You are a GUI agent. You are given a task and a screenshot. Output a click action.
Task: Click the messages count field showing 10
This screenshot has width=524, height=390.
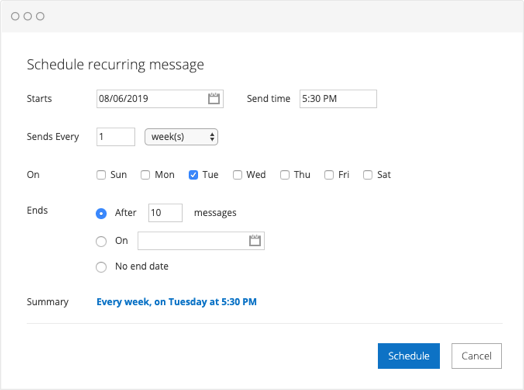(165, 213)
